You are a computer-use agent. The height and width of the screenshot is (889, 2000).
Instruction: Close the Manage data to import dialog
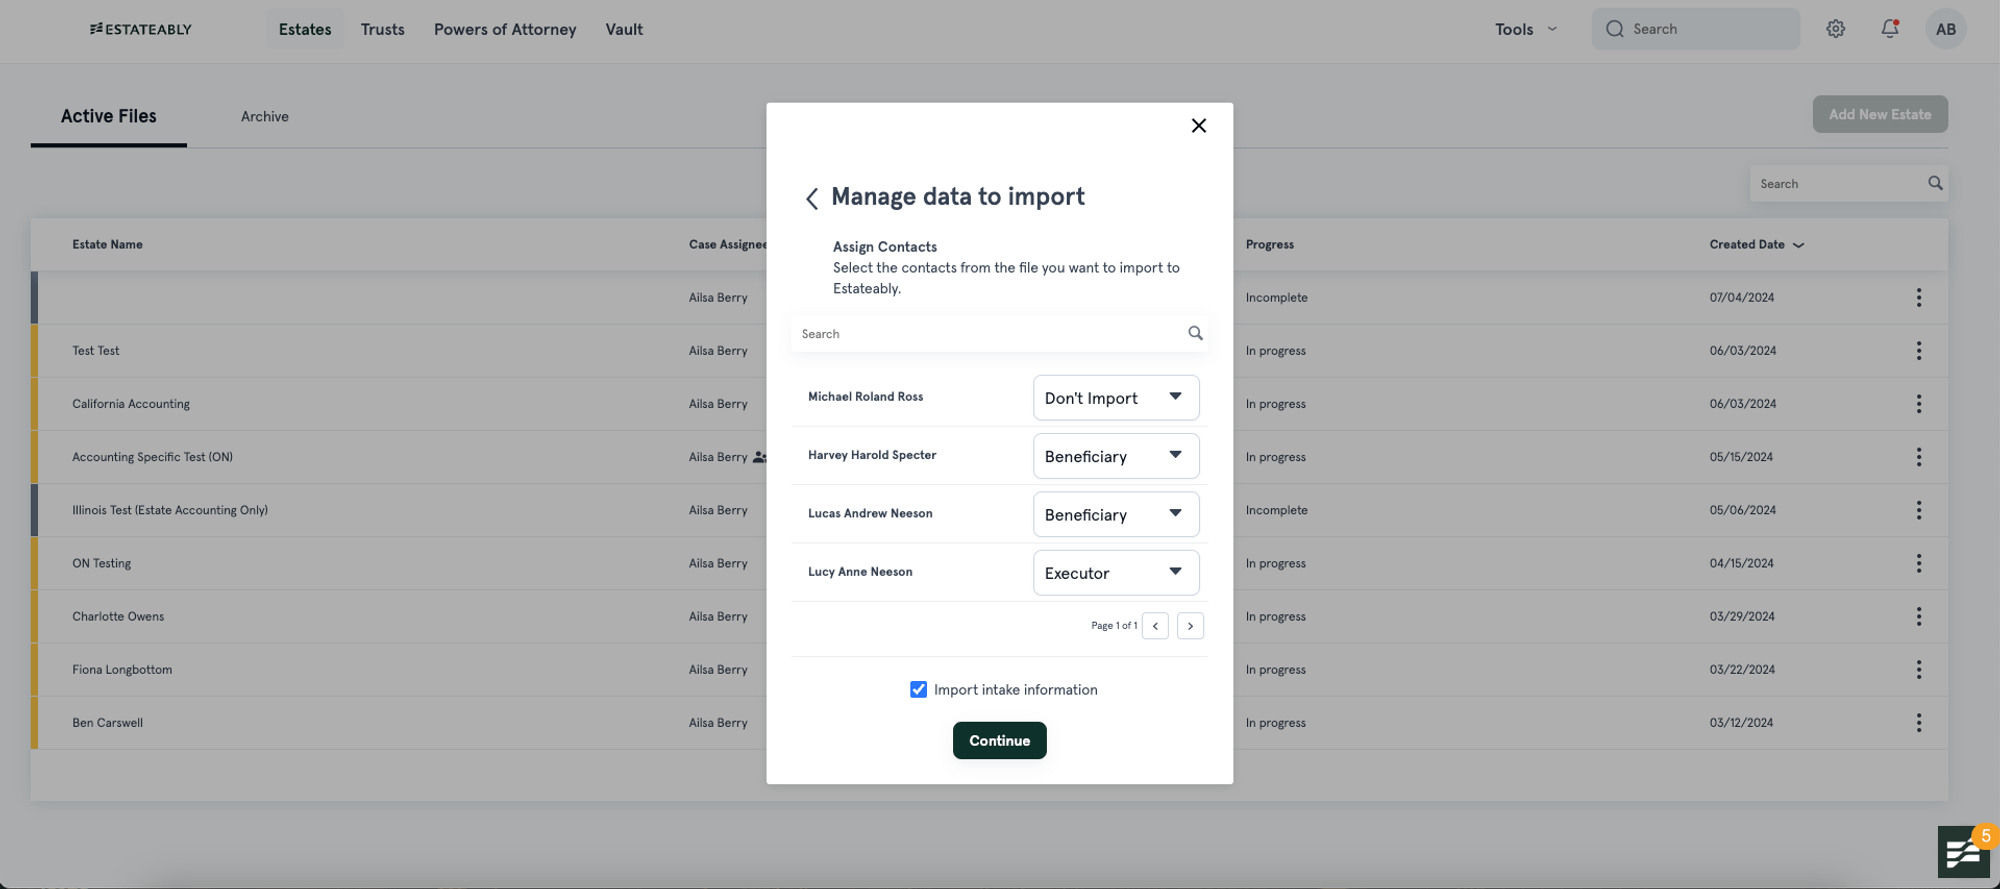click(1198, 125)
